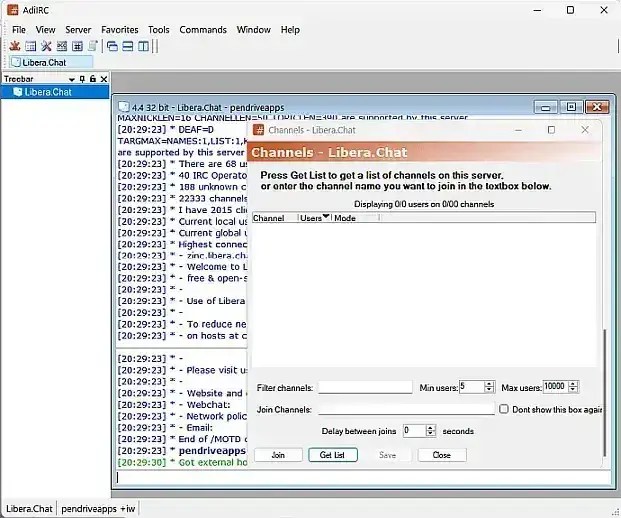The height and width of the screenshot is (518, 621).
Task: Sort by the Users column header
Action: 314,218
